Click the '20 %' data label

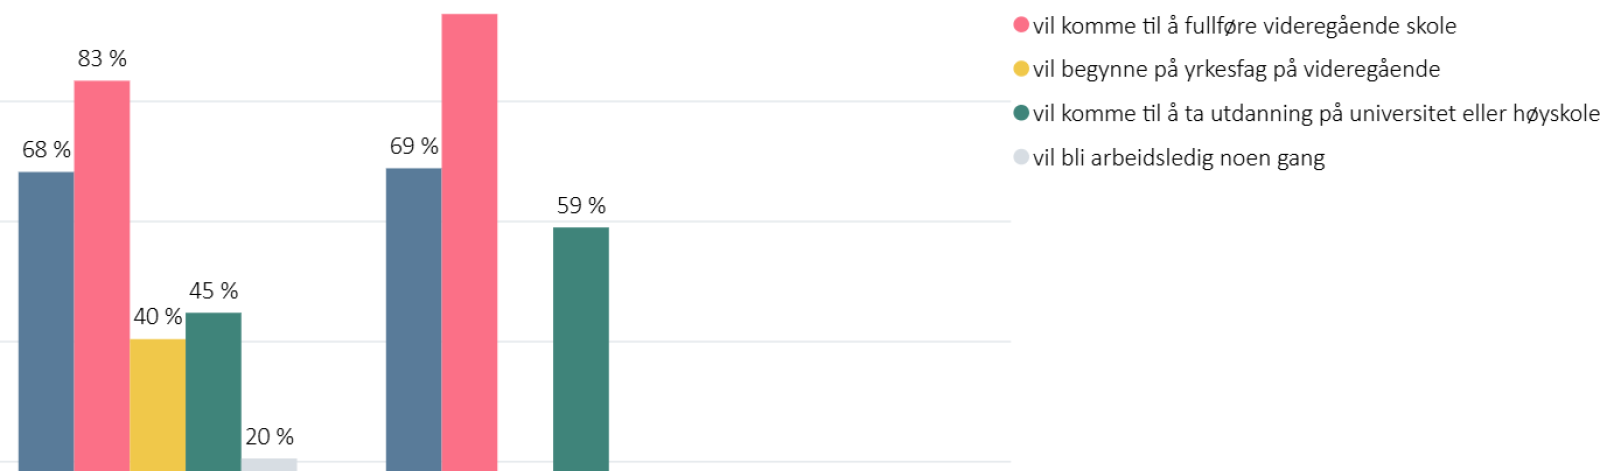coord(269,437)
